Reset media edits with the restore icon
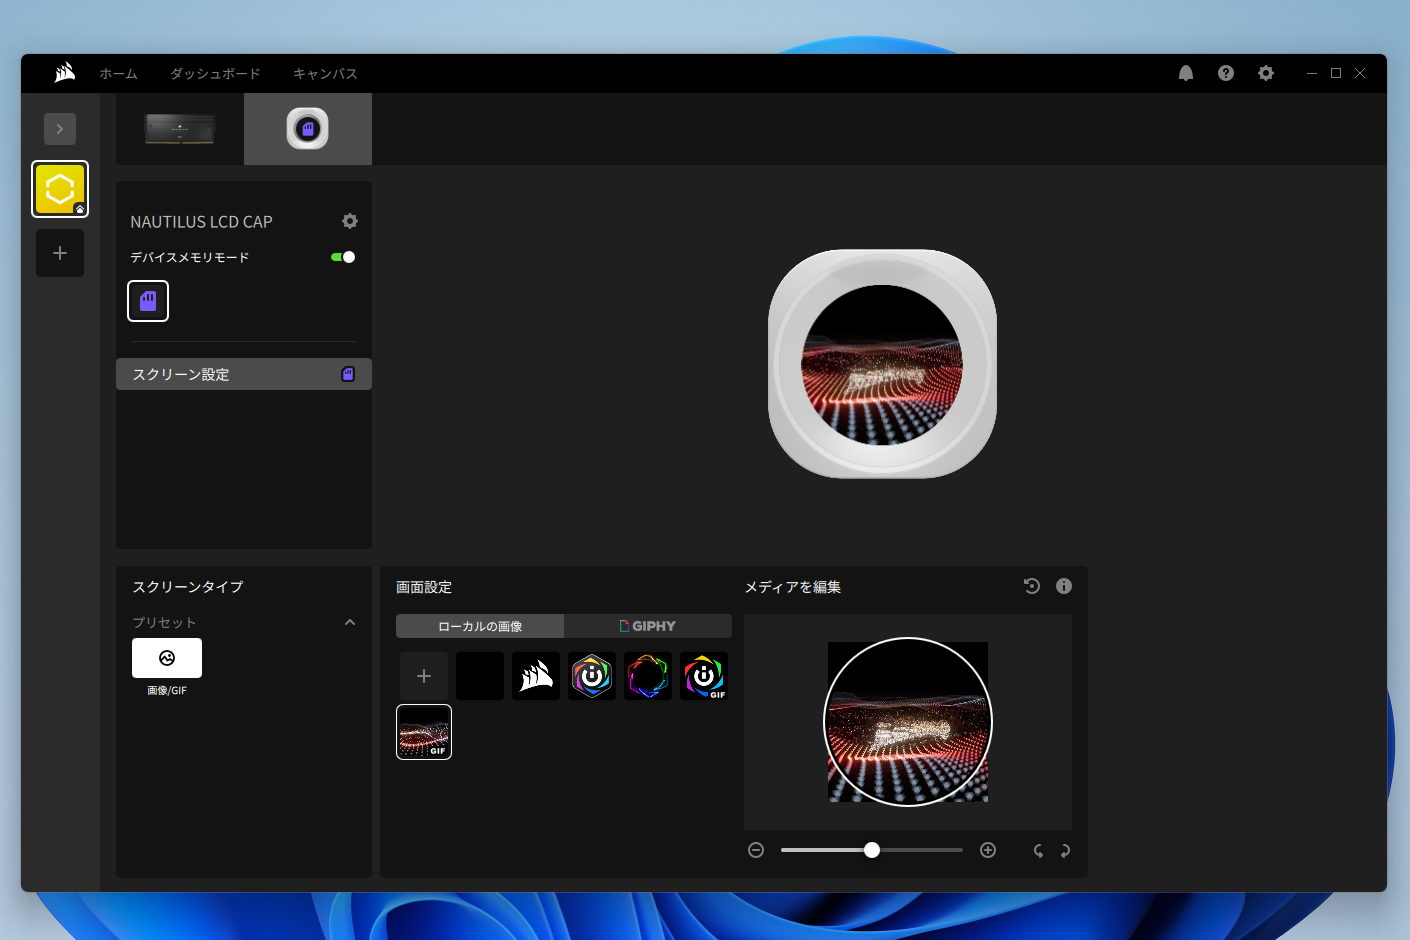 tap(1032, 586)
